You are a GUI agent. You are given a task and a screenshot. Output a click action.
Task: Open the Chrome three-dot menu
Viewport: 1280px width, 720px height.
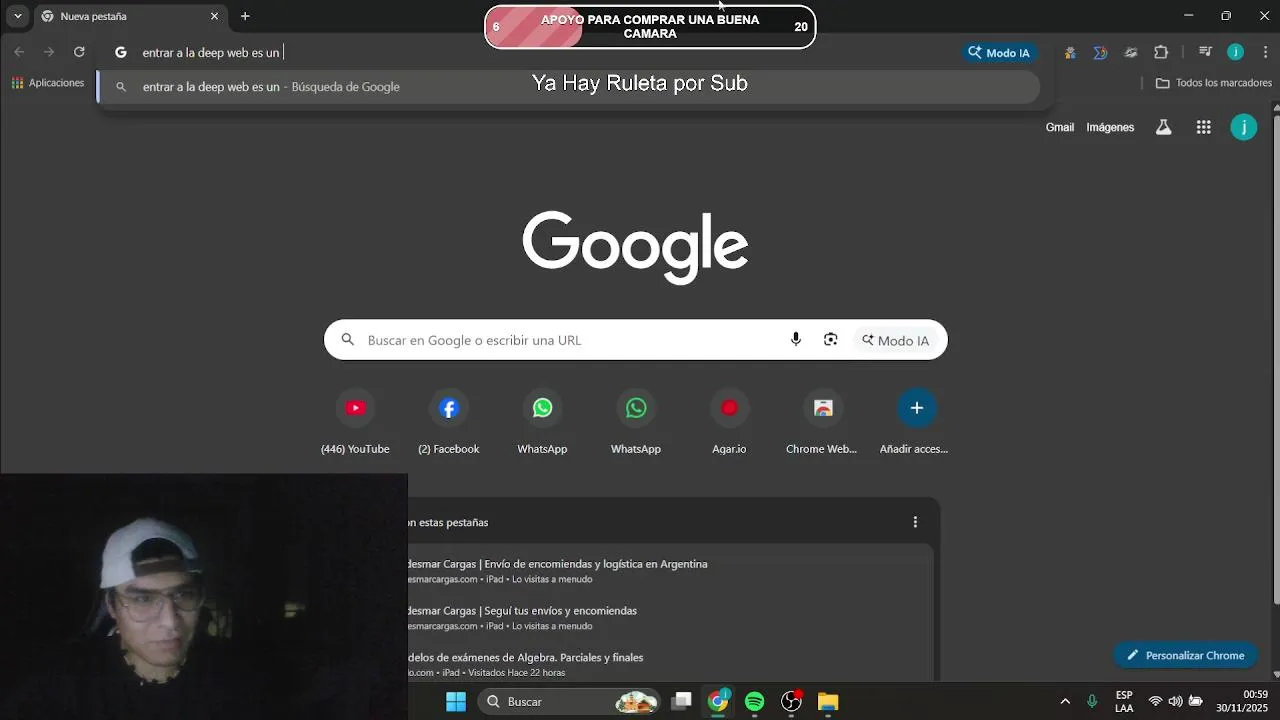tap(1264, 52)
